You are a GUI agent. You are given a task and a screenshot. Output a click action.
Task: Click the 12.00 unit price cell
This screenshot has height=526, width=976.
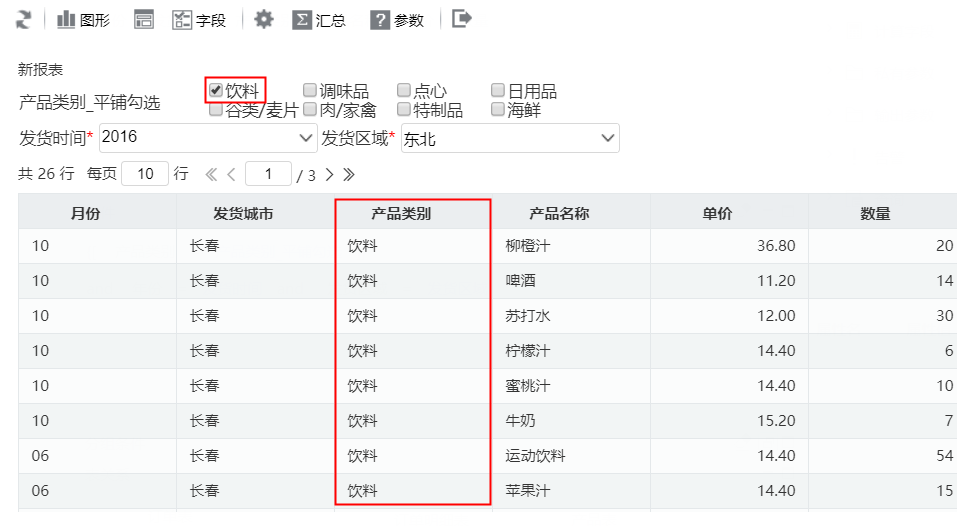730,316
